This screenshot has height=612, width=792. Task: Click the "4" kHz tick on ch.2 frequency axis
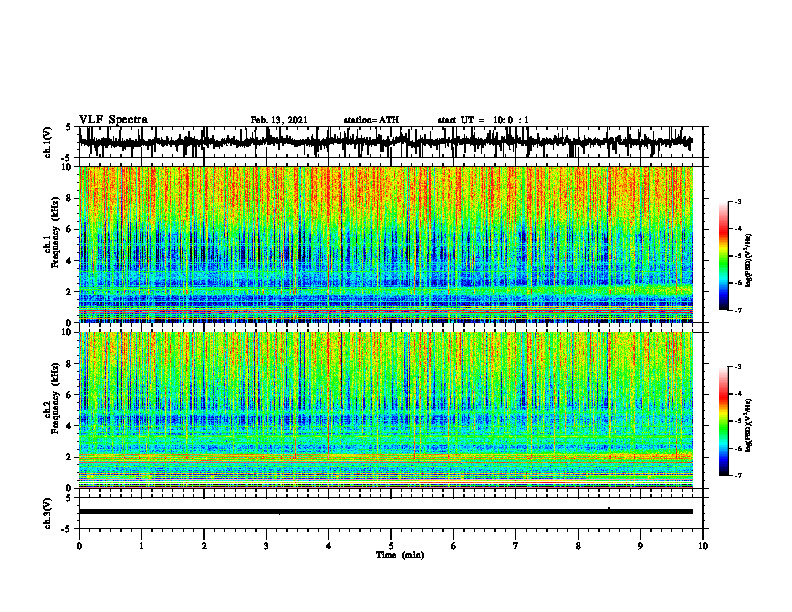click(x=70, y=426)
